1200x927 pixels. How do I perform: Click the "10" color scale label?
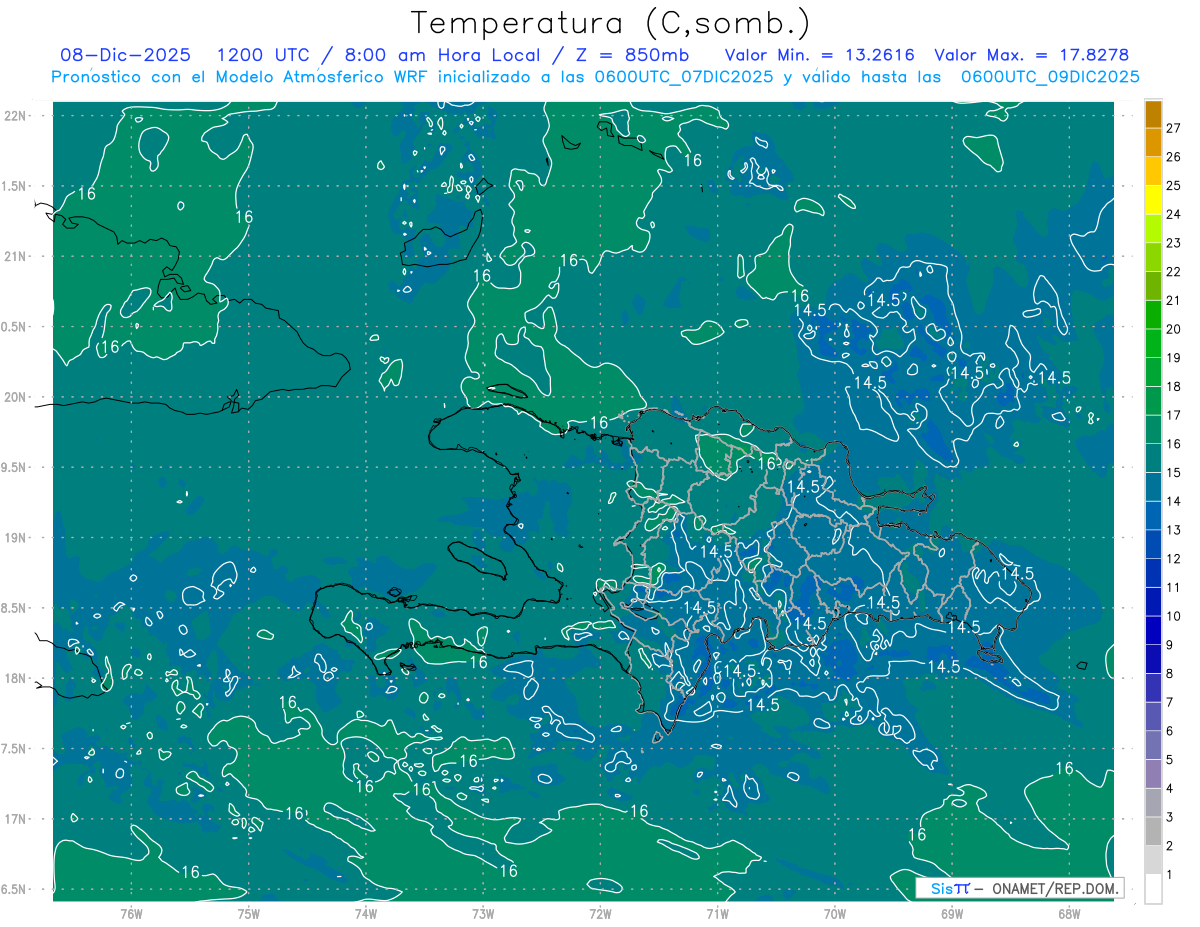coord(1173,616)
